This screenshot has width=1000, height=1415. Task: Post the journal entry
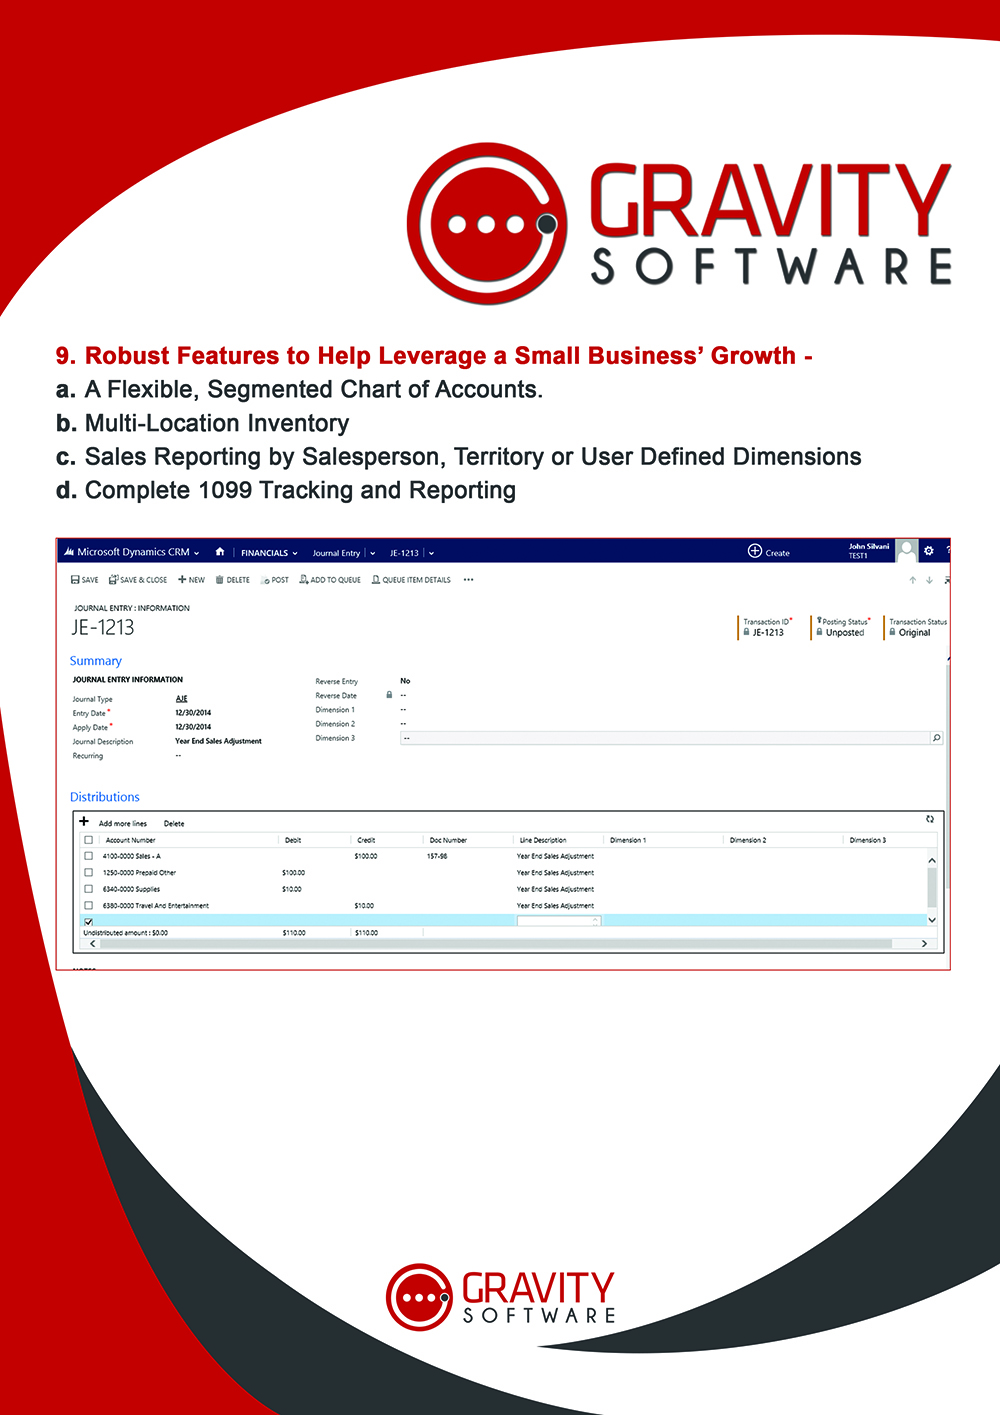pyautogui.click(x=275, y=580)
